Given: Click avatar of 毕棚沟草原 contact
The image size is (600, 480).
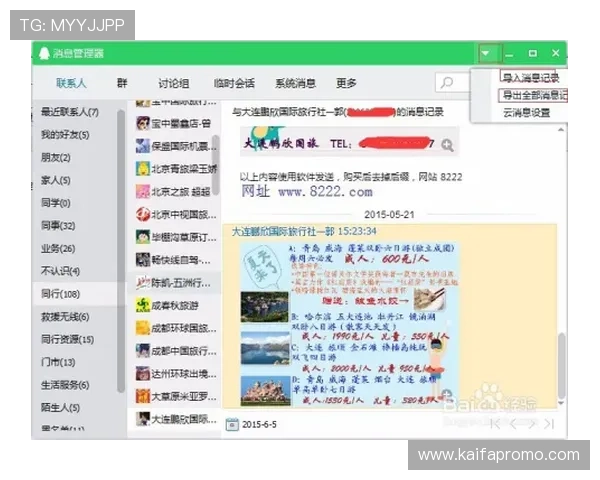Looking at the screenshot, I should coord(143,237).
